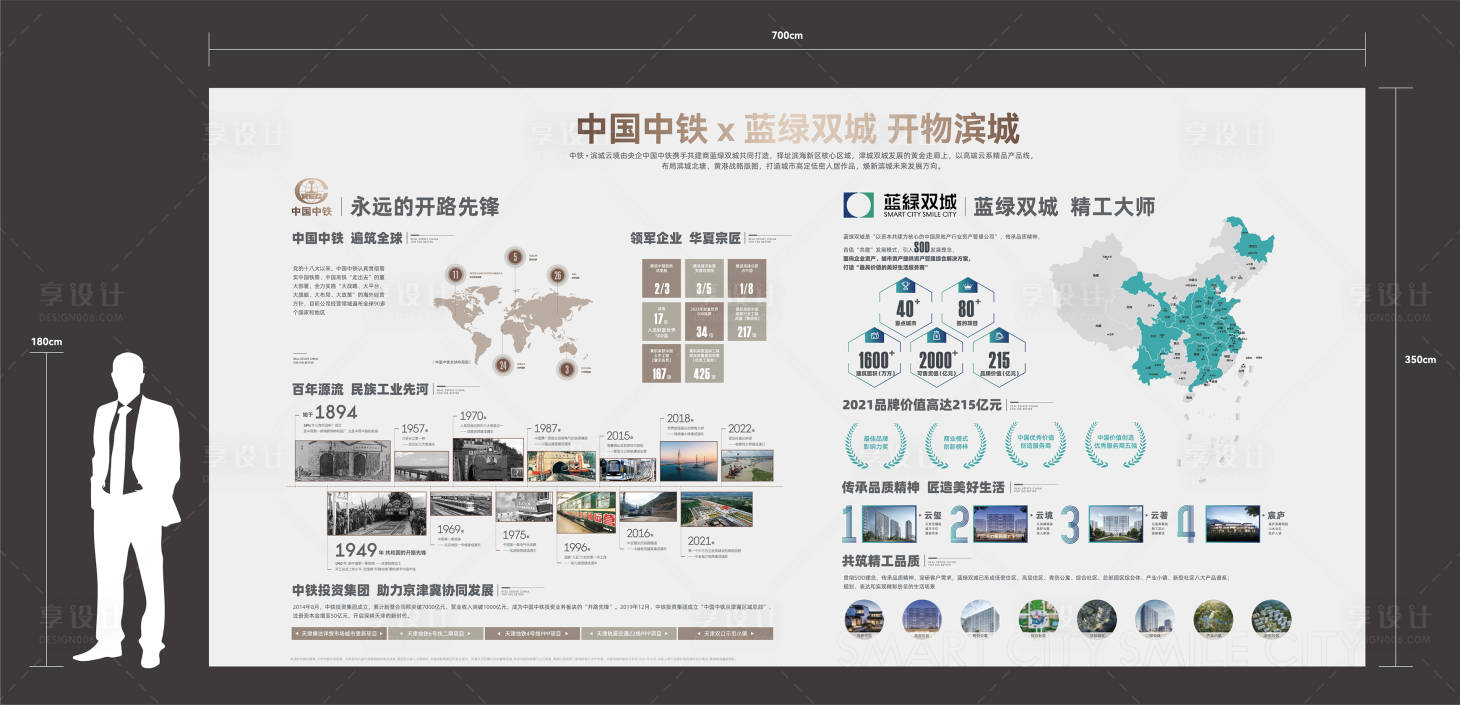Click the heading 永远的开路先锋
This screenshot has width=1460, height=705.
point(425,206)
